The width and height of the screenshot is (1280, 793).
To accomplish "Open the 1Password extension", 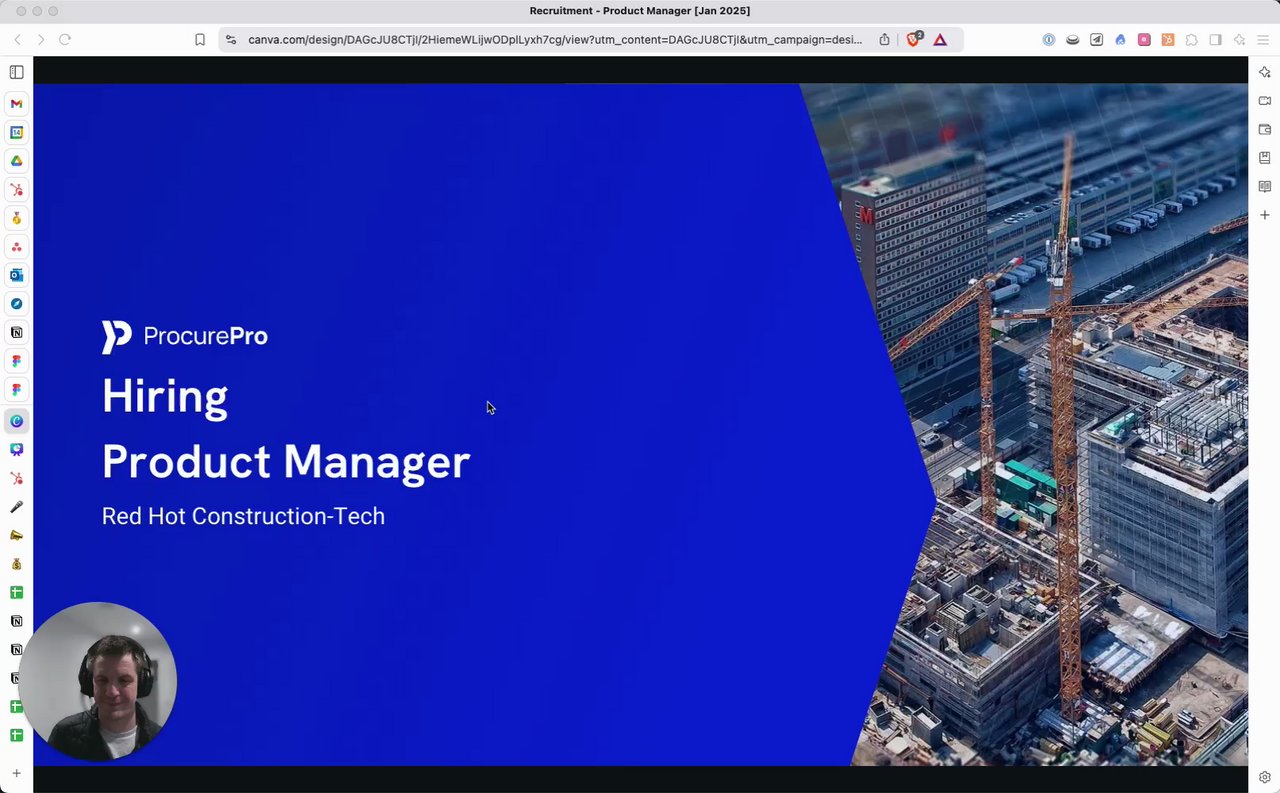I will coord(1049,39).
